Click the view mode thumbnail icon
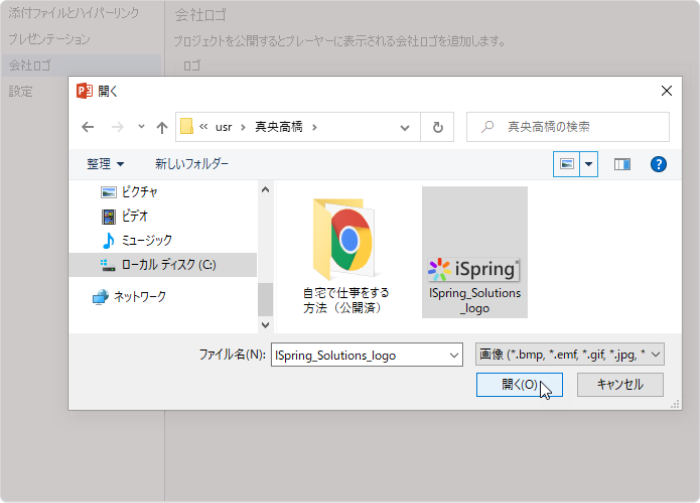This screenshot has width=700, height=503. point(567,164)
